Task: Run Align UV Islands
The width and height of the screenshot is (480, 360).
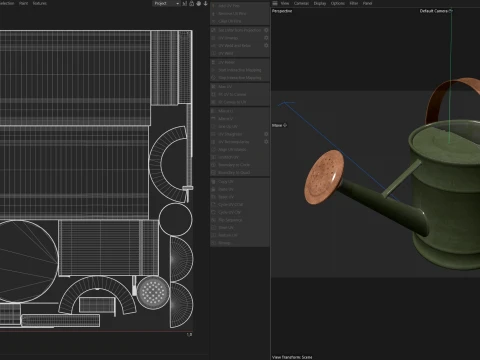Action: 240,149
